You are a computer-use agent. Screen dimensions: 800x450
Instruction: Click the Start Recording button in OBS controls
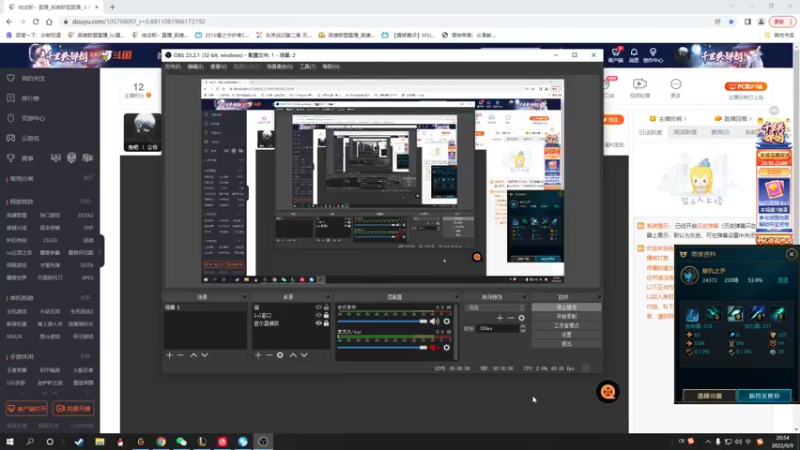click(x=566, y=317)
